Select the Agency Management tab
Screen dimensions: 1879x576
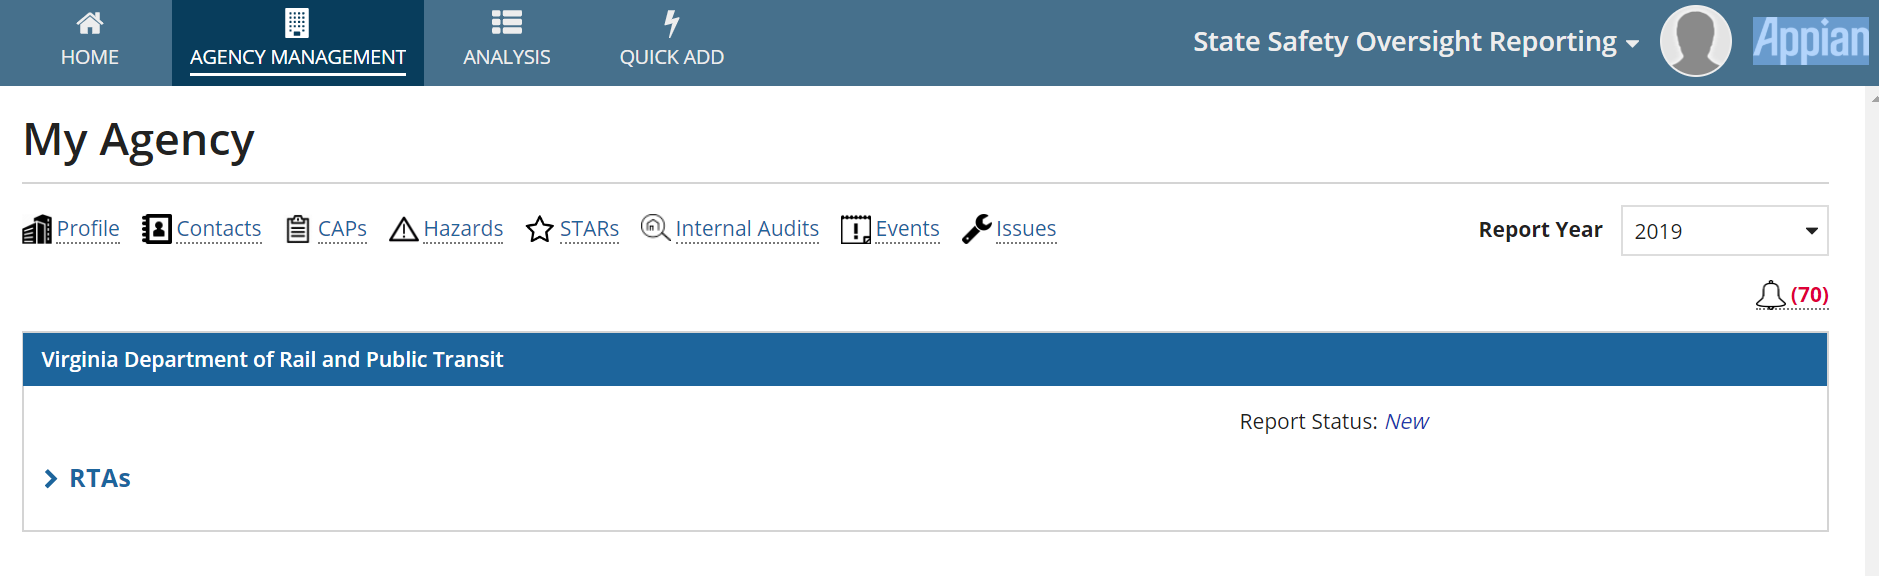click(x=298, y=42)
